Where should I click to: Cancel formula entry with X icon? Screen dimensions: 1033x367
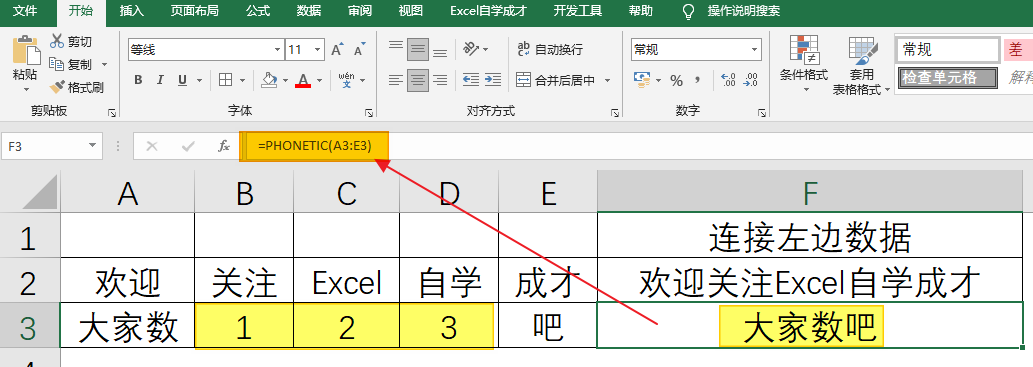(x=152, y=146)
